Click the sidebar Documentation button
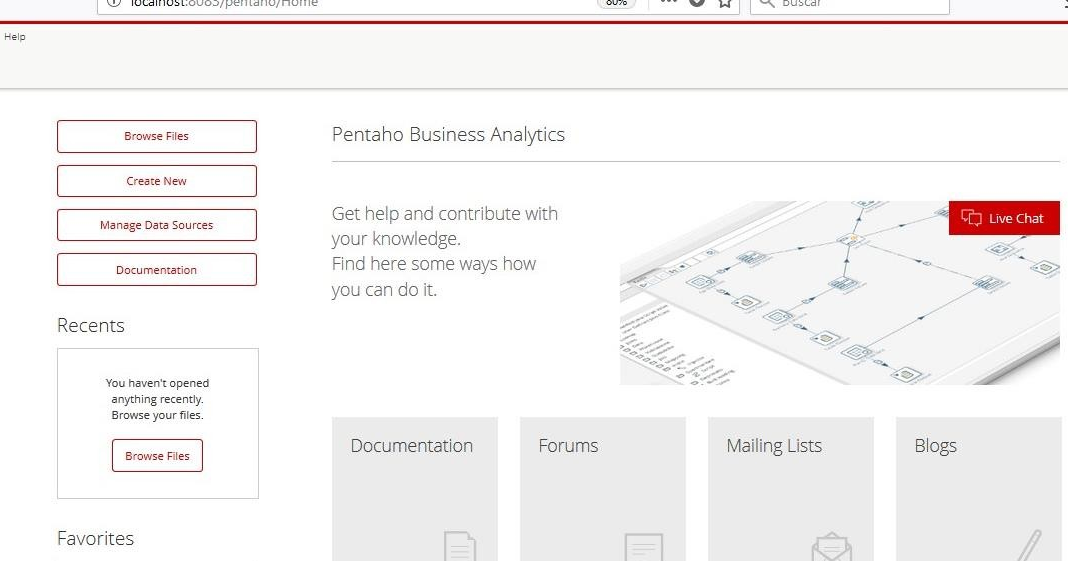 157,270
